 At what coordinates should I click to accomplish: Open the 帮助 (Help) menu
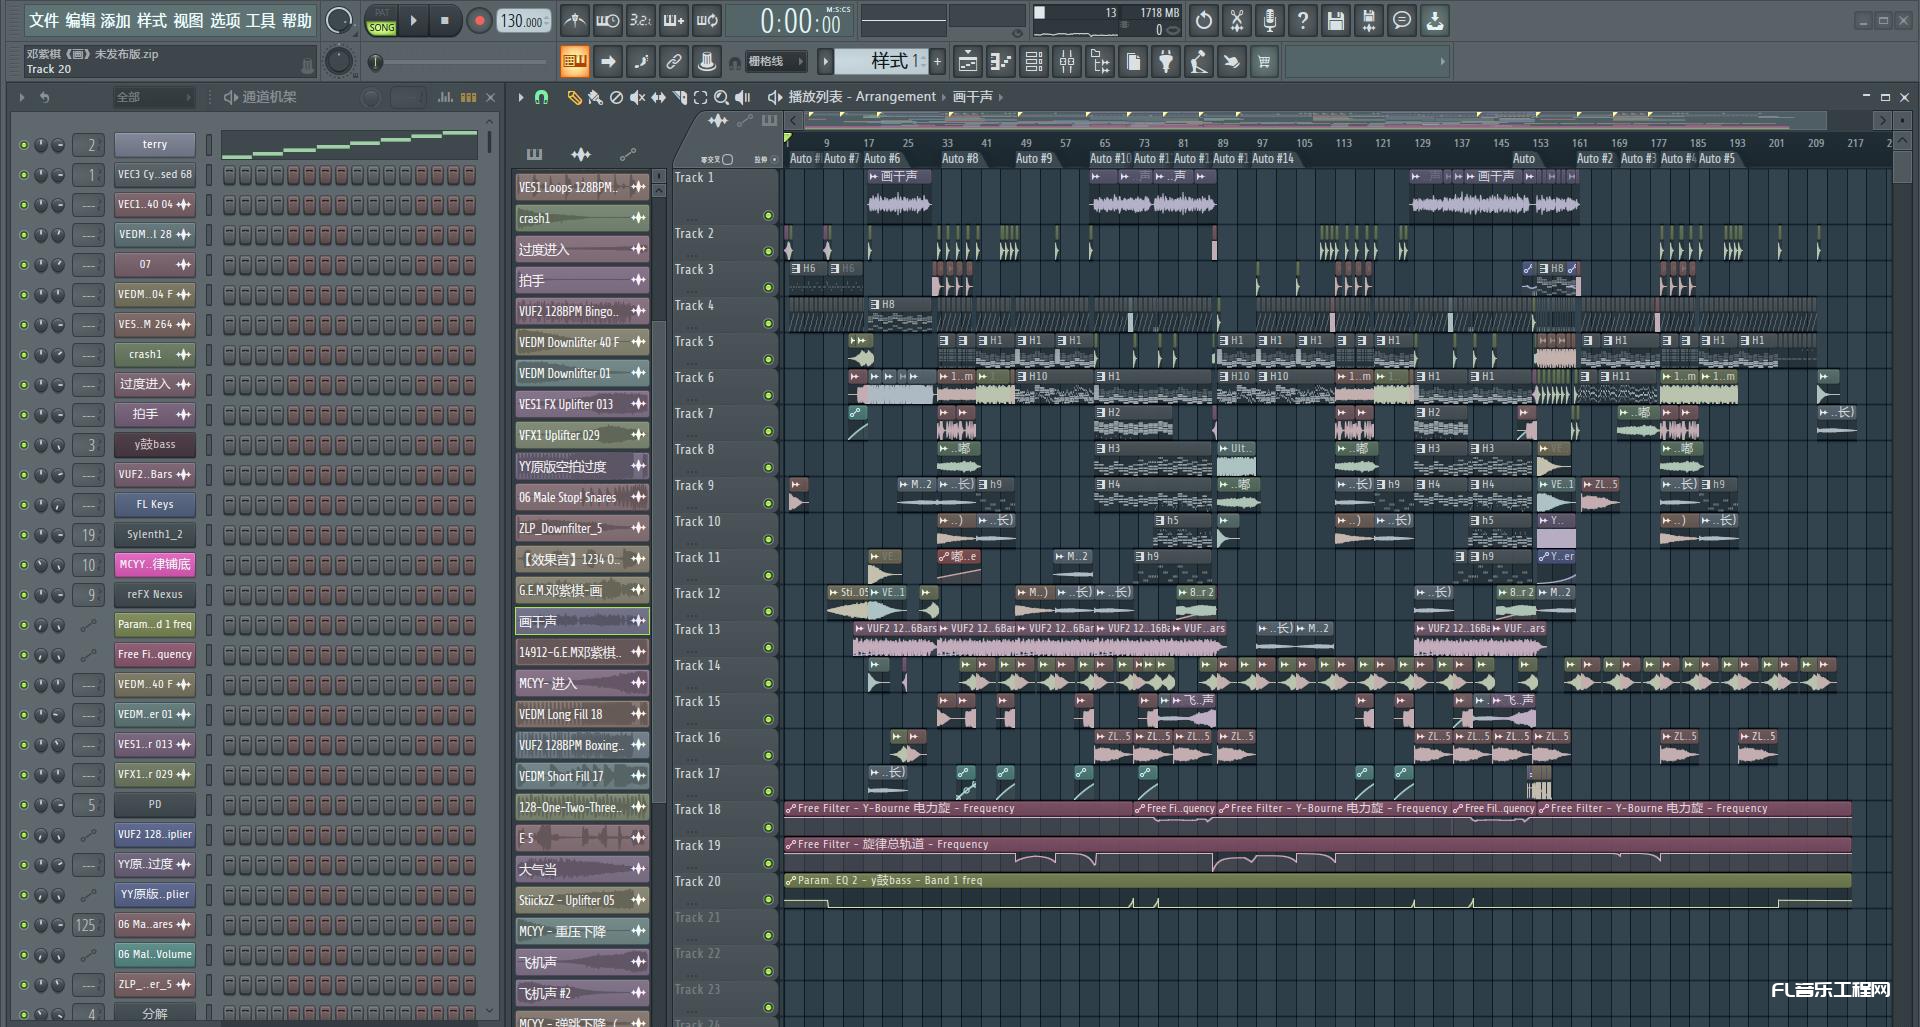coord(296,20)
